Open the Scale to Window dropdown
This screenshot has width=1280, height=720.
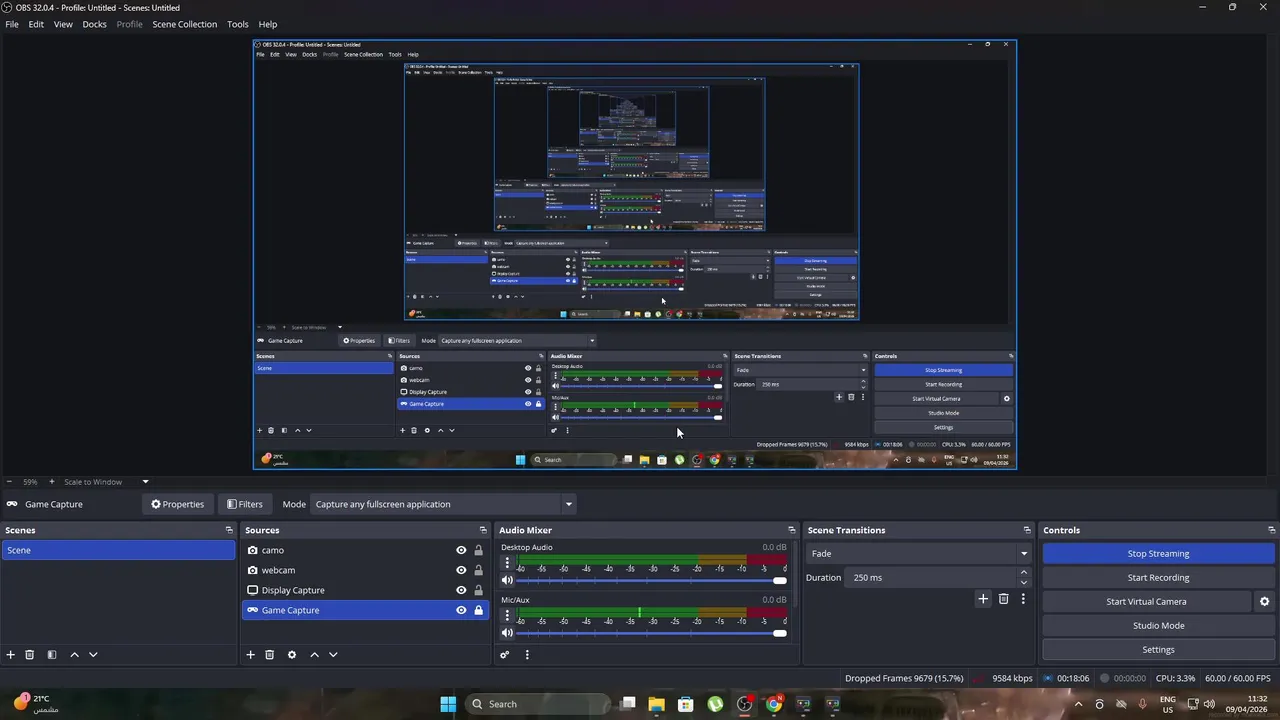106,482
